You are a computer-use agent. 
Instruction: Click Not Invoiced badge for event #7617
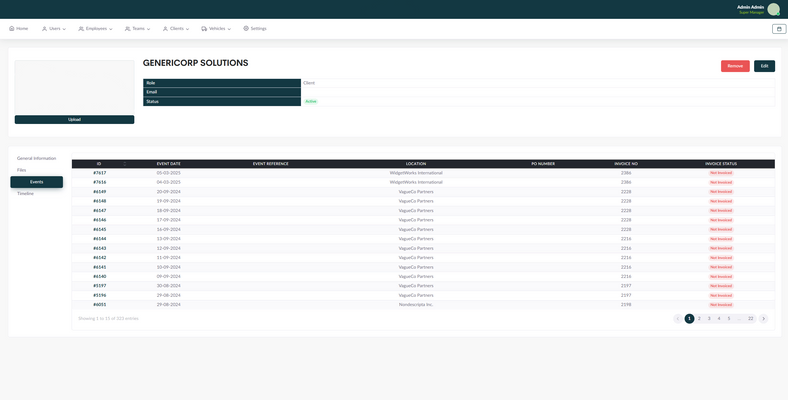721,173
